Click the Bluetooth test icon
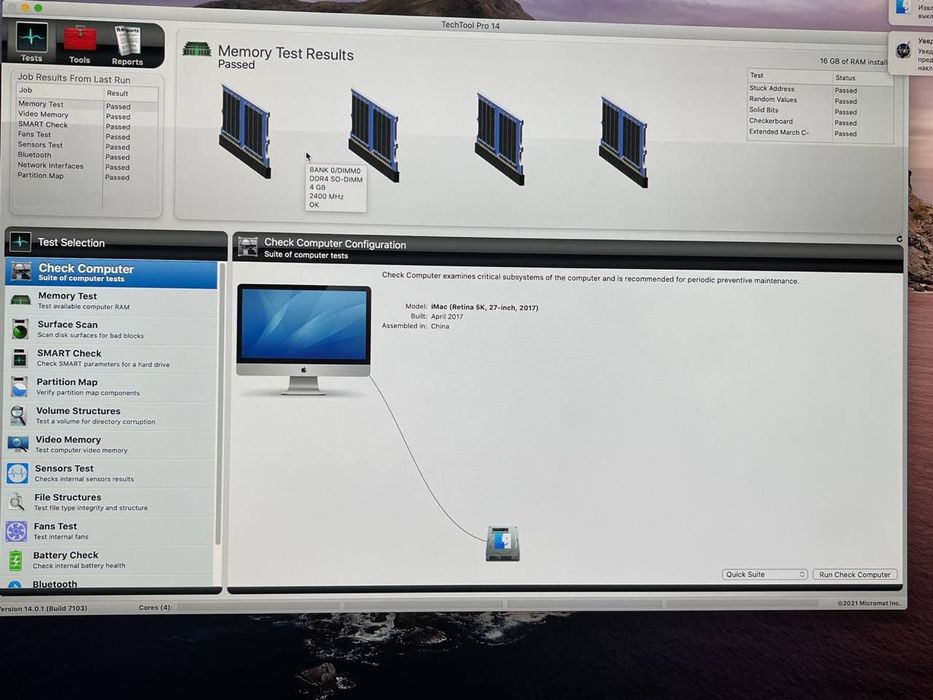The height and width of the screenshot is (700, 933). (15, 585)
